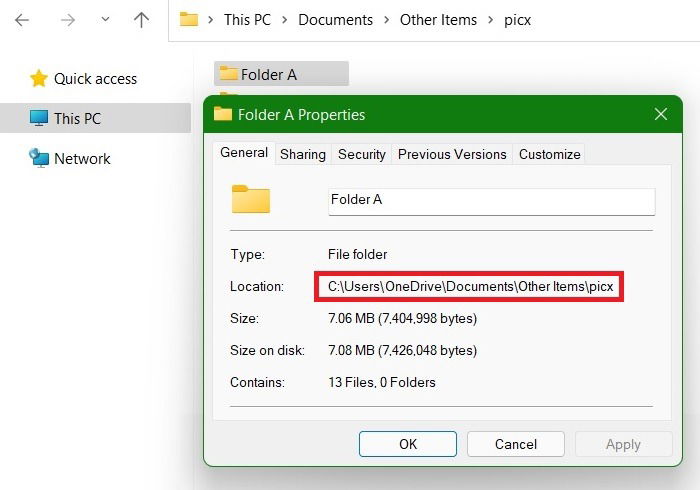Select Folder A in file list
The width and height of the screenshot is (700, 490).
click(281, 74)
